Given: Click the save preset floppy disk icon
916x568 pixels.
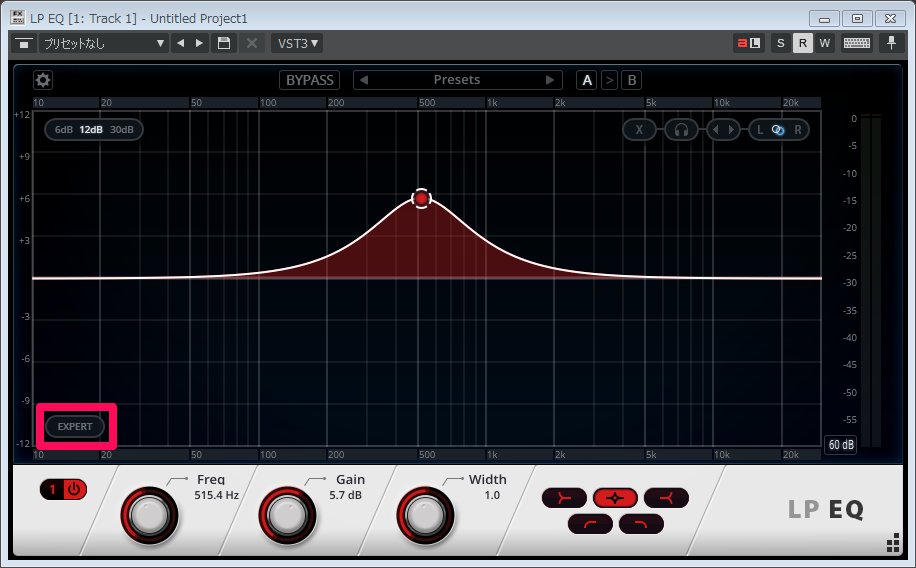Looking at the screenshot, I should [225, 43].
